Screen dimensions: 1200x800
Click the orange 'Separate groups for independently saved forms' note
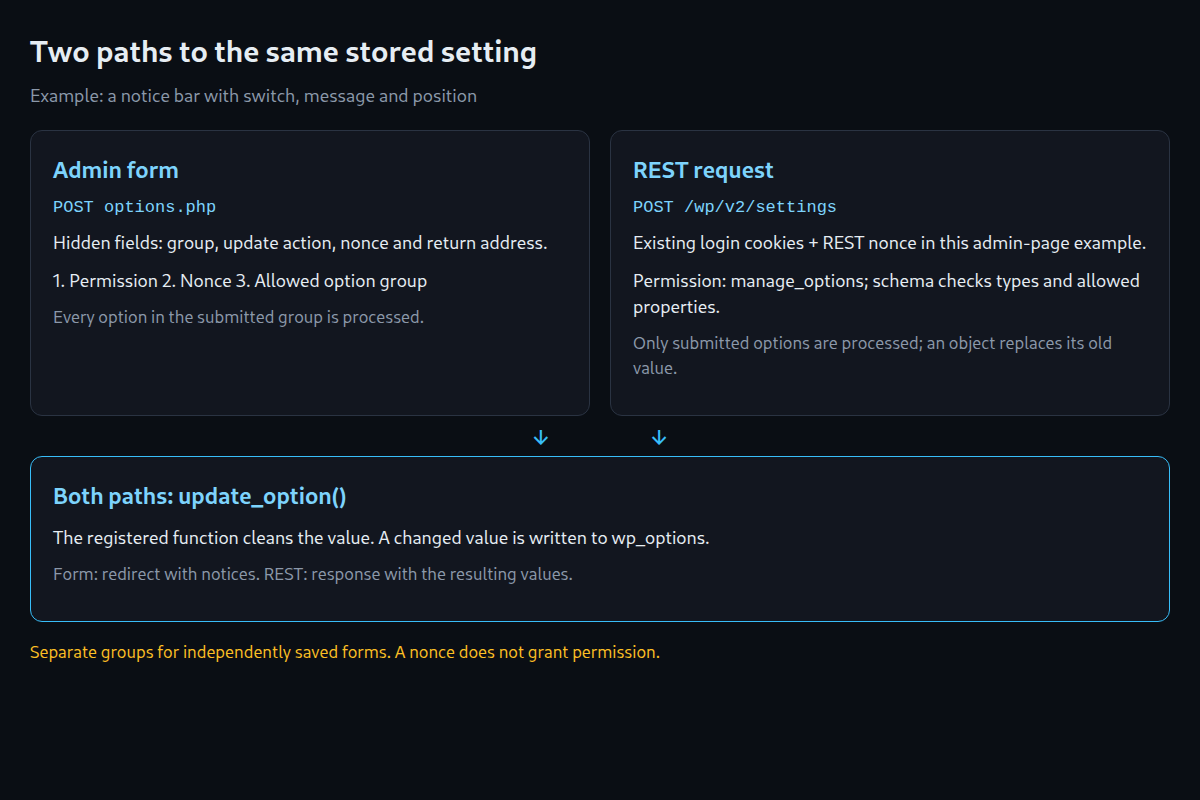345,652
